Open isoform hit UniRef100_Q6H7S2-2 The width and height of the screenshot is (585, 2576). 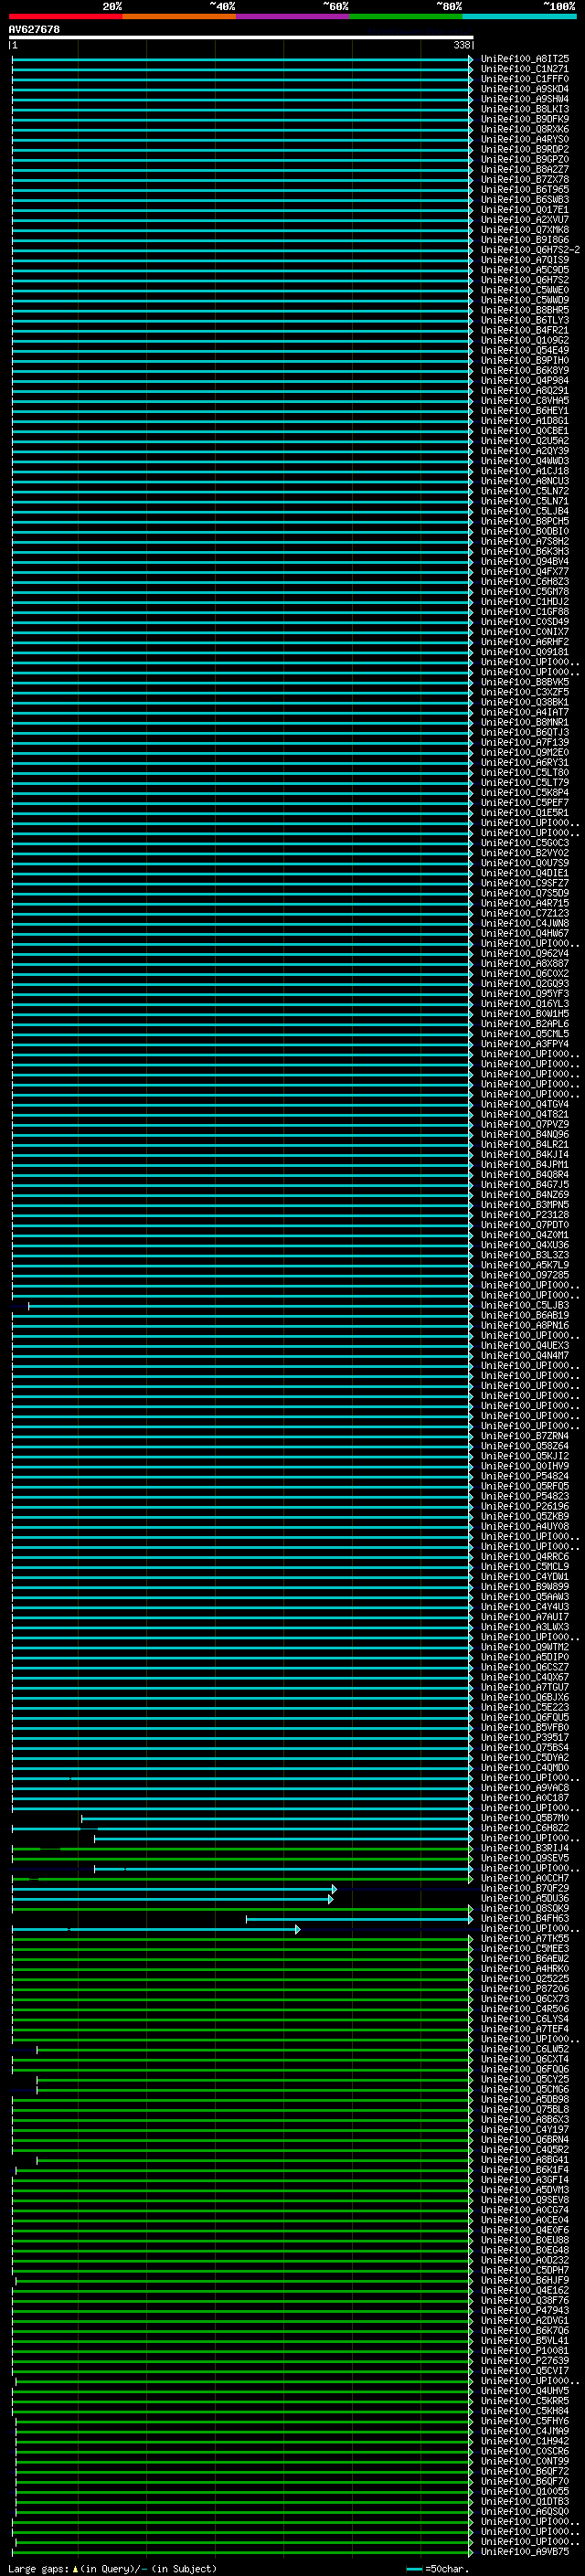point(530,250)
